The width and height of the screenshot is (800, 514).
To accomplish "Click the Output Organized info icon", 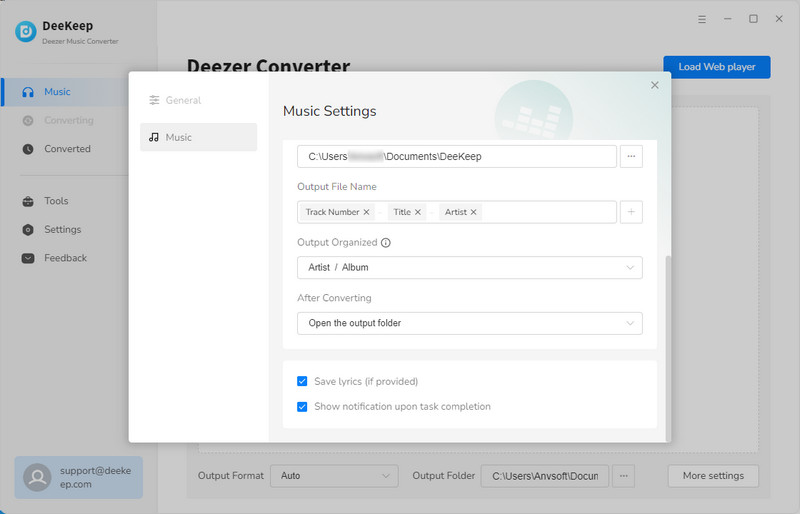I will click(x=386, y=243).
